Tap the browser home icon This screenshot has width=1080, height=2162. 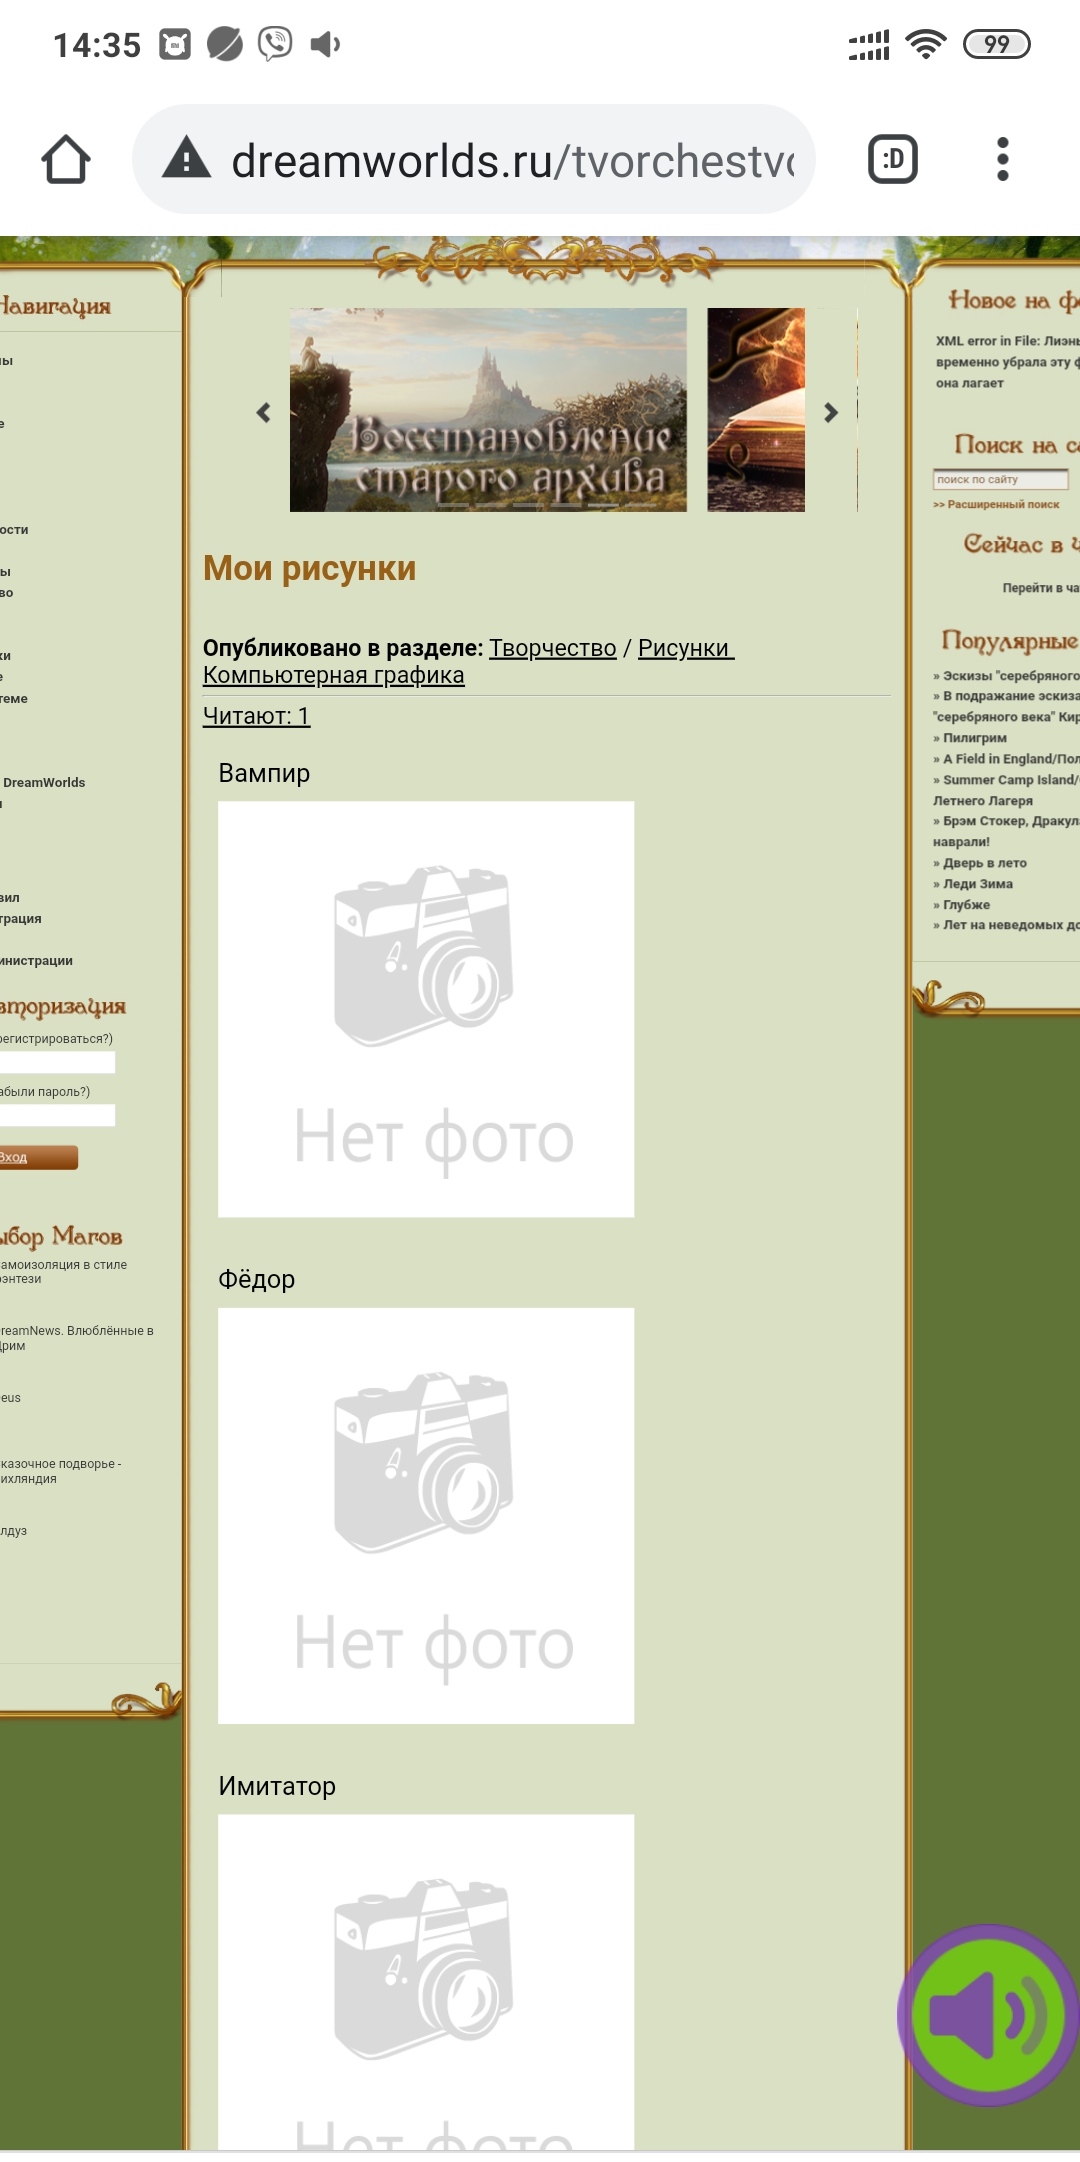point(66,160)
